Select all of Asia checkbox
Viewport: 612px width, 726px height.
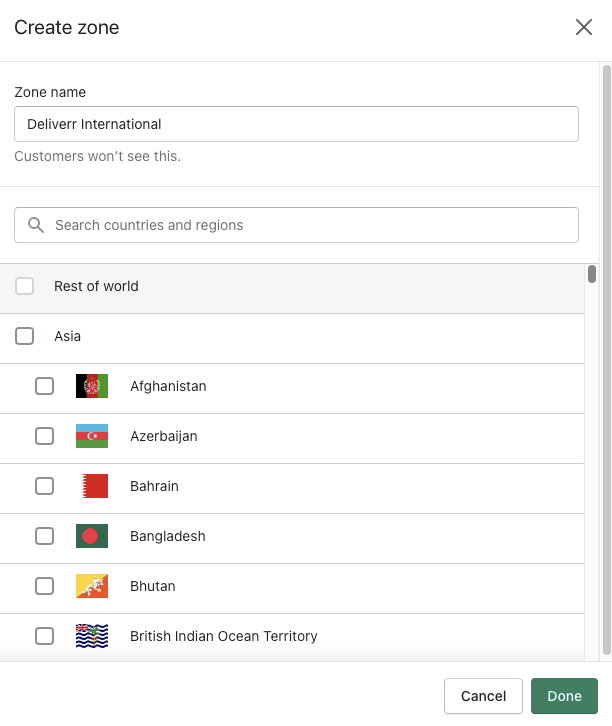click(25, 336)
